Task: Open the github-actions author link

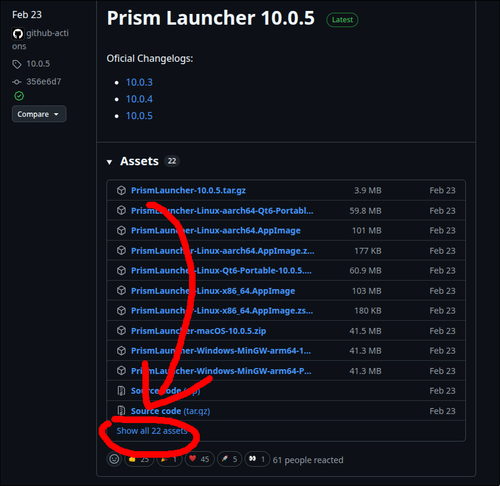Action: click(40, 39)
